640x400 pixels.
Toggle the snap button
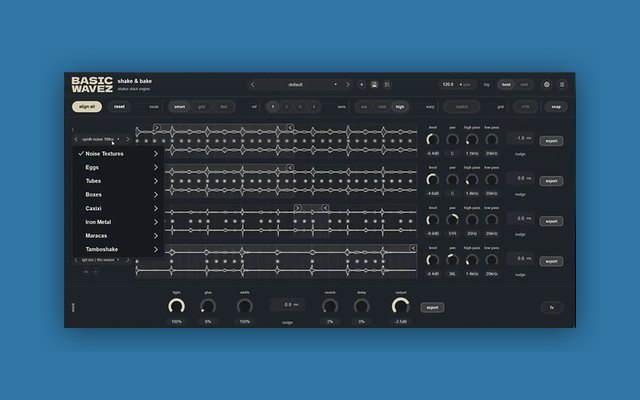(556, 107)
